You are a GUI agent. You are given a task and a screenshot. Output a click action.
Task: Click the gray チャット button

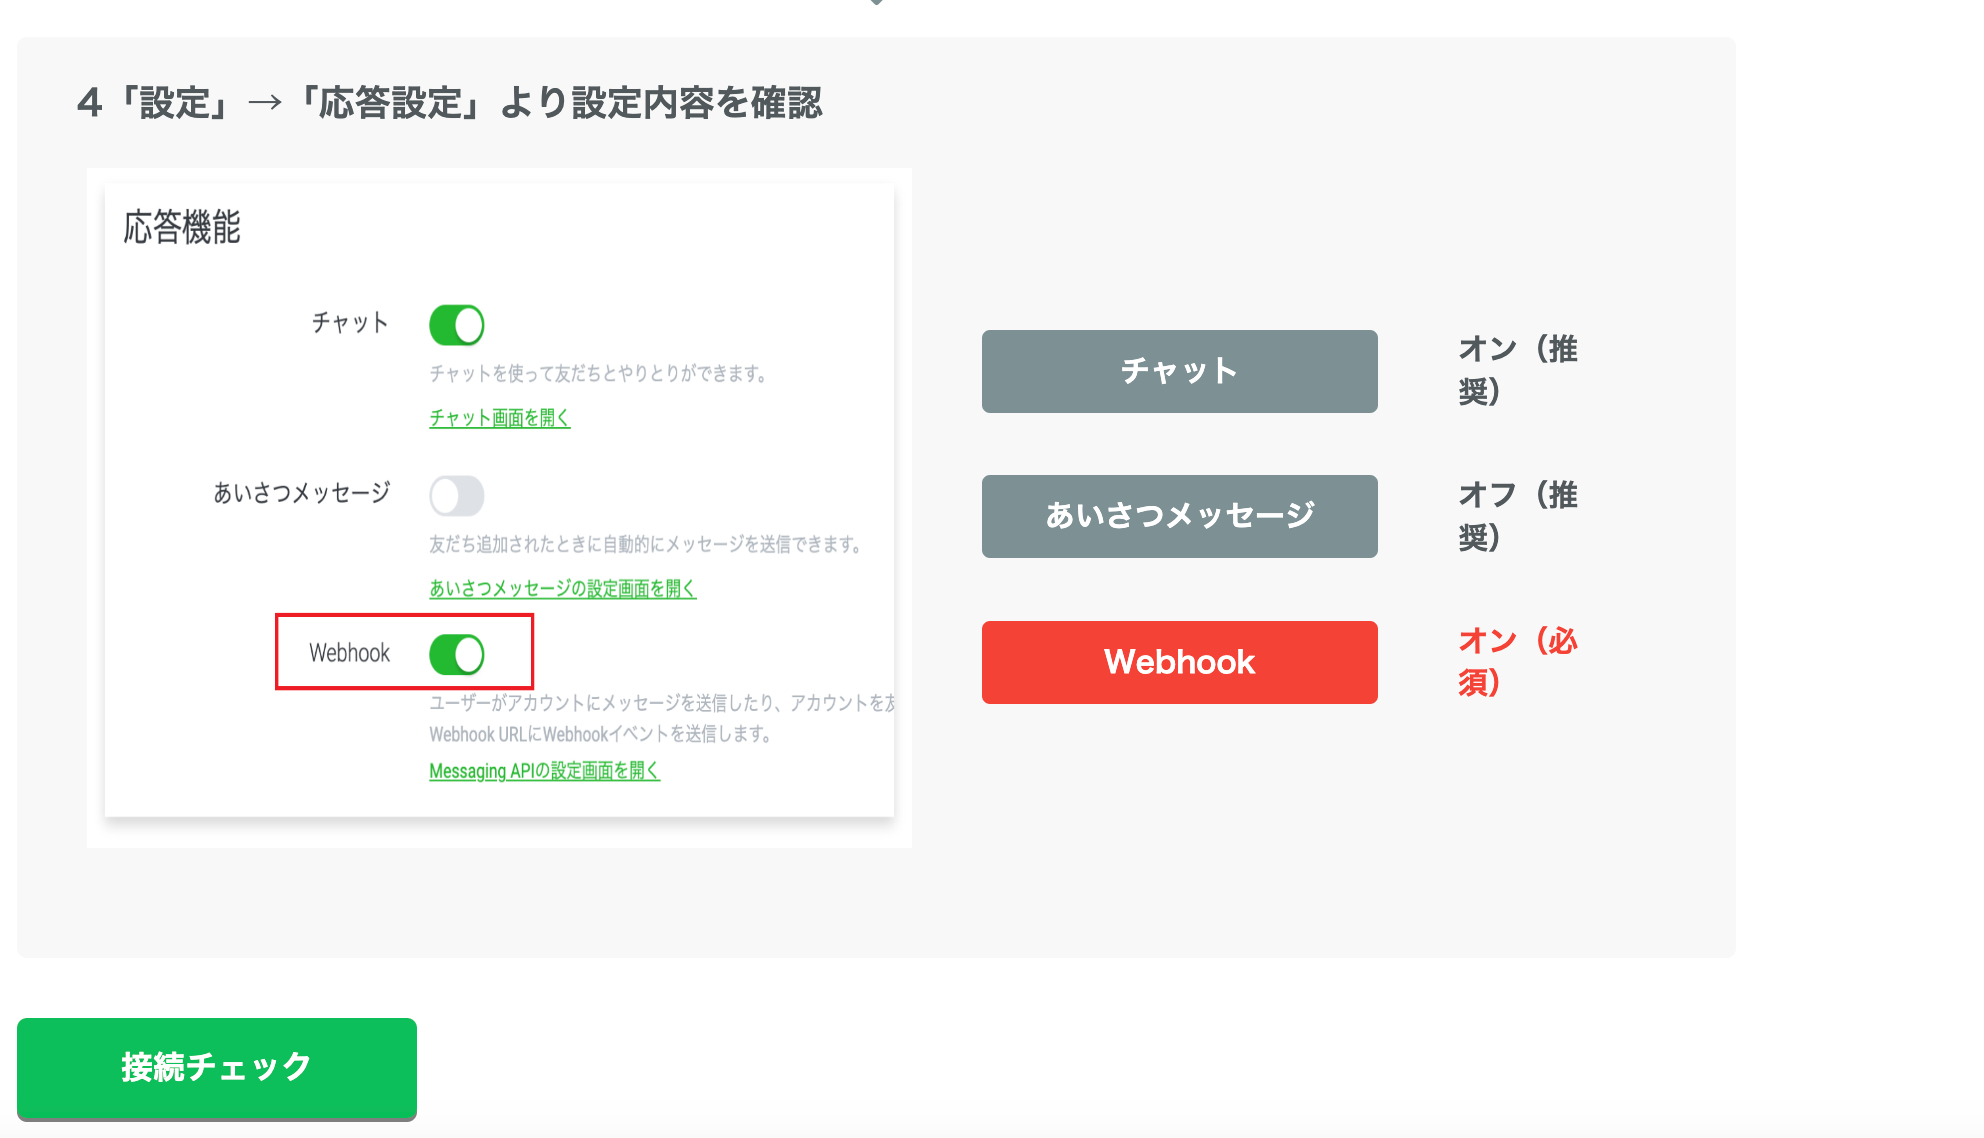pos(1180,371)
